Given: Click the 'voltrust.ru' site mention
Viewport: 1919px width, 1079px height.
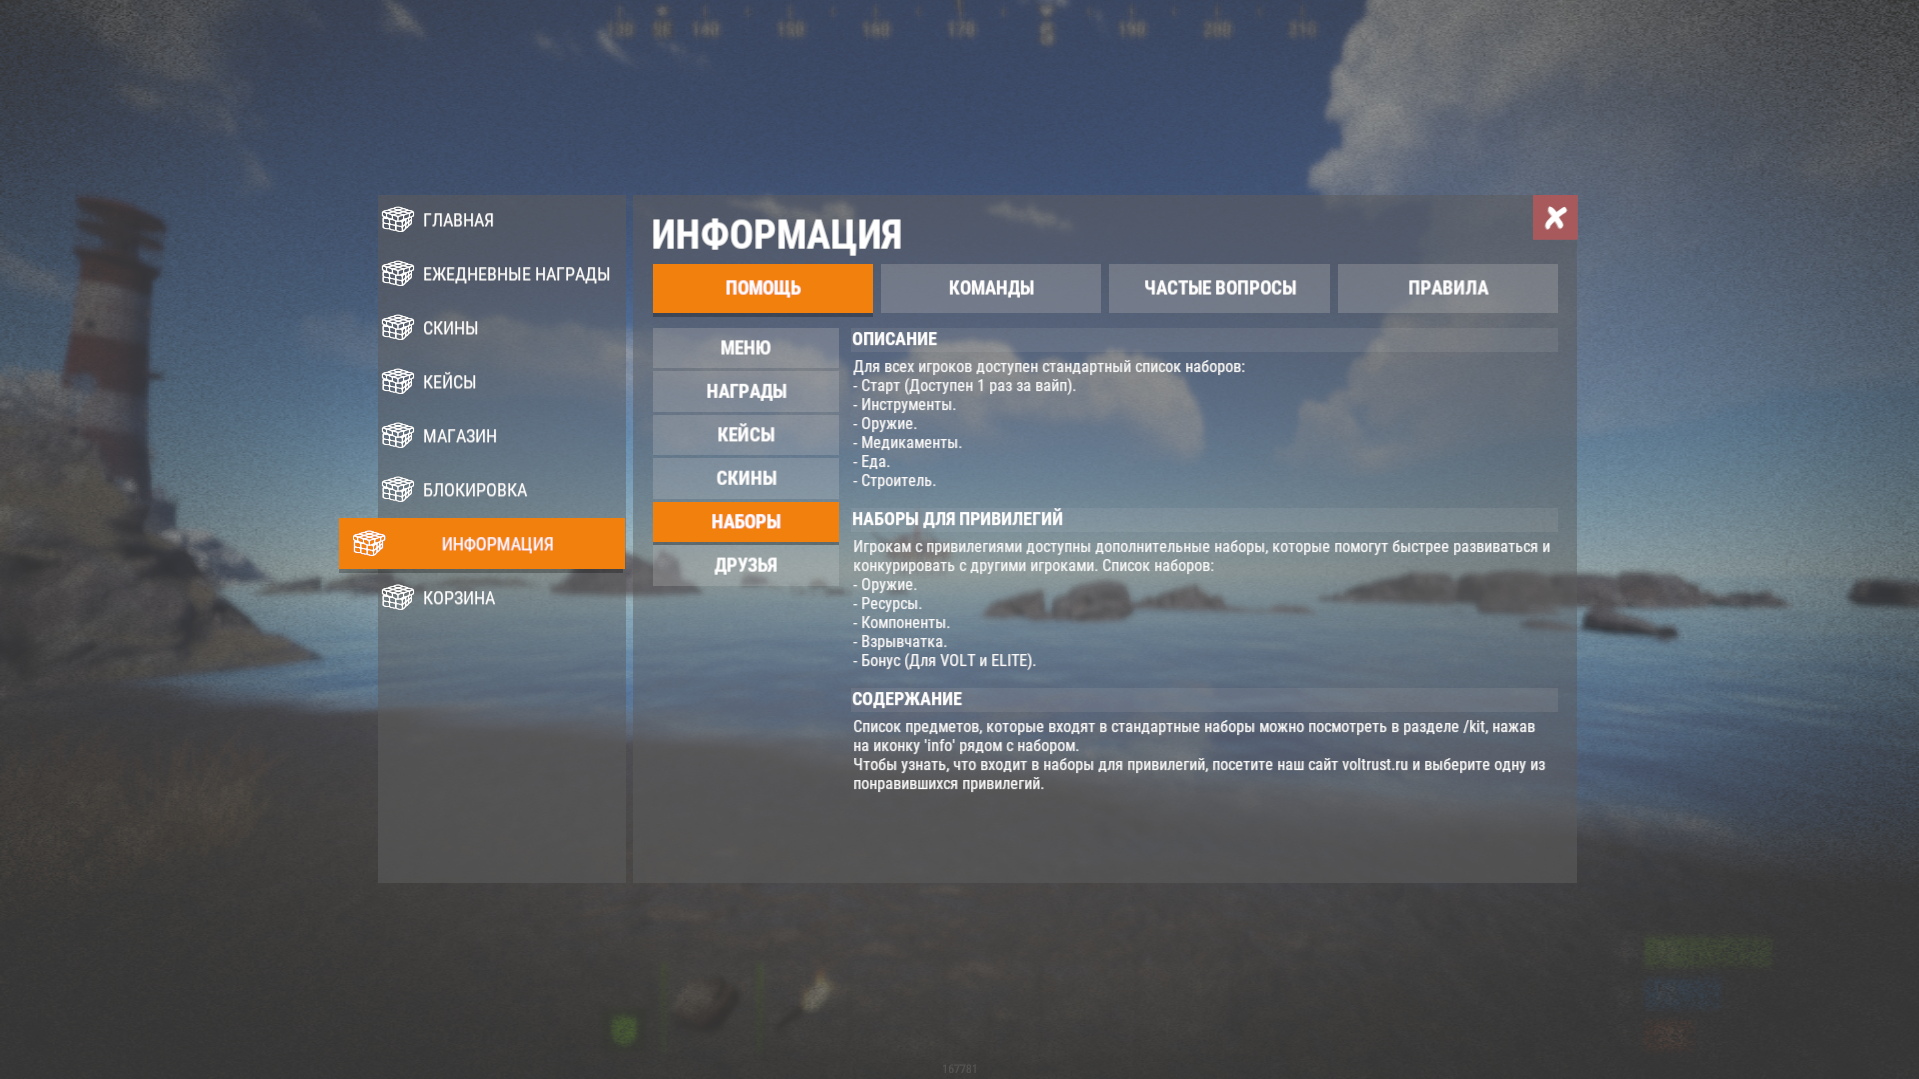Looking at the screenshot, I should tap(1374, 765).
